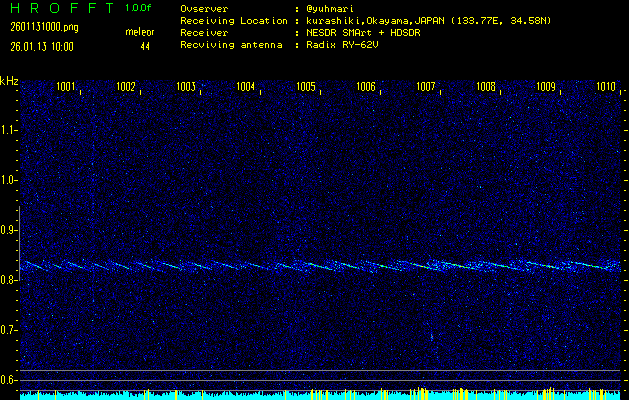This screenshot has height=400, width=629.
Task: Click the 1.0 frequency axis label
Action: pos(9,180)
